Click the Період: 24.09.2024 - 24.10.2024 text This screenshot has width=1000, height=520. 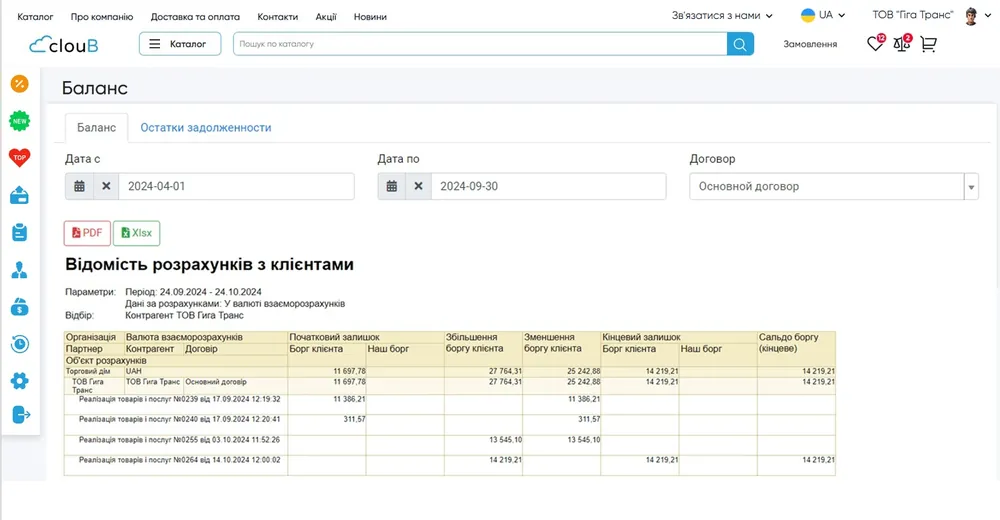click(193, 292)
